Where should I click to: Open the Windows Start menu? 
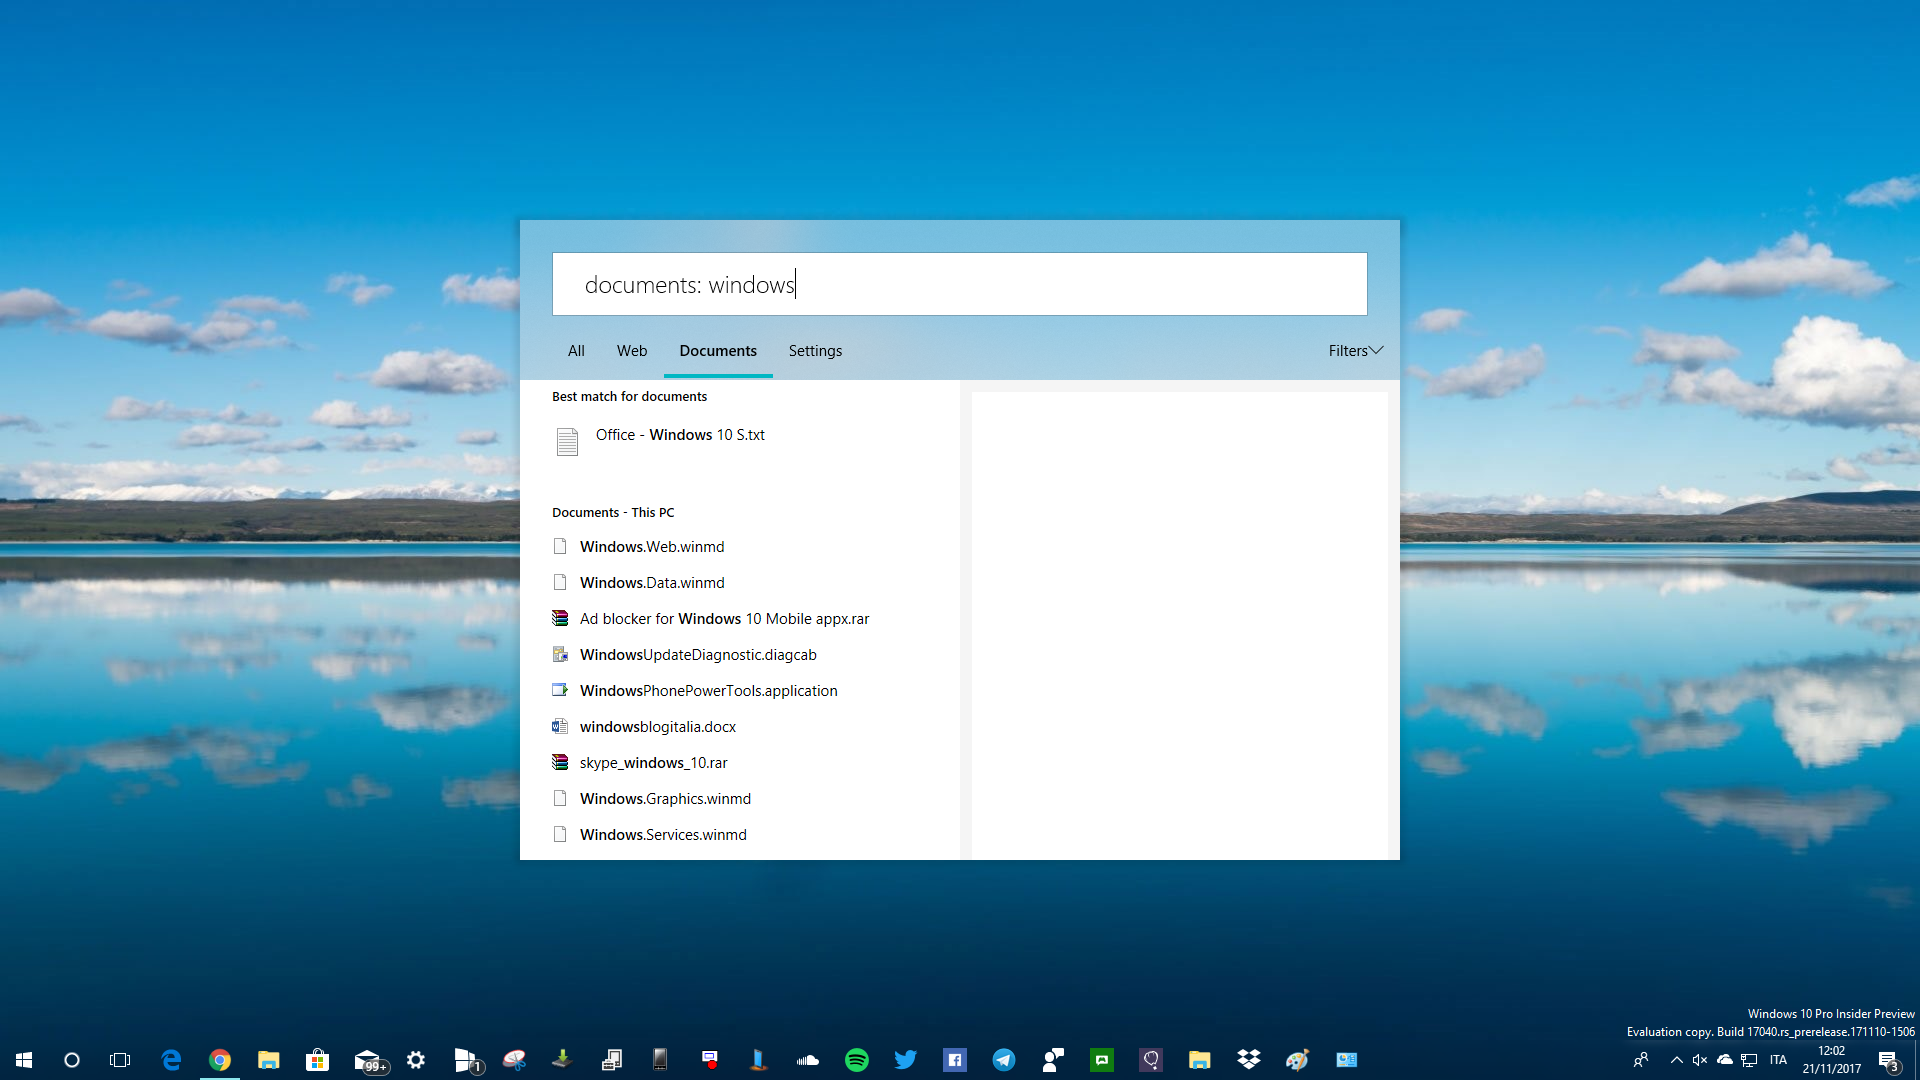pyautogui.click(x=24, y=1060)
